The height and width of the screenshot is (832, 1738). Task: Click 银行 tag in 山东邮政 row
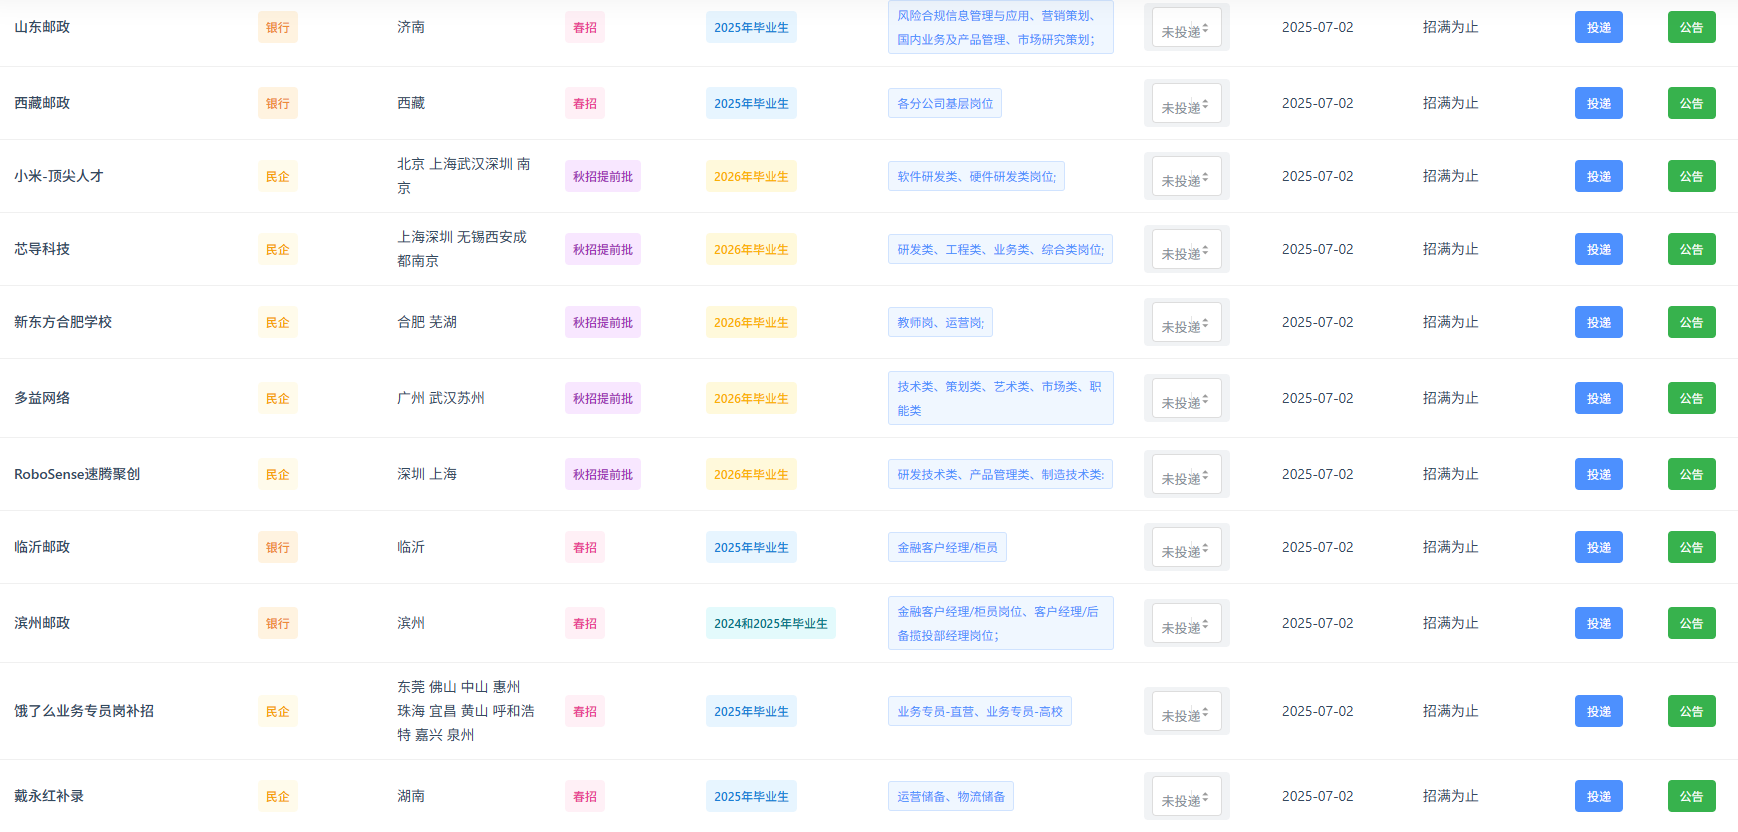pos(277,27)
